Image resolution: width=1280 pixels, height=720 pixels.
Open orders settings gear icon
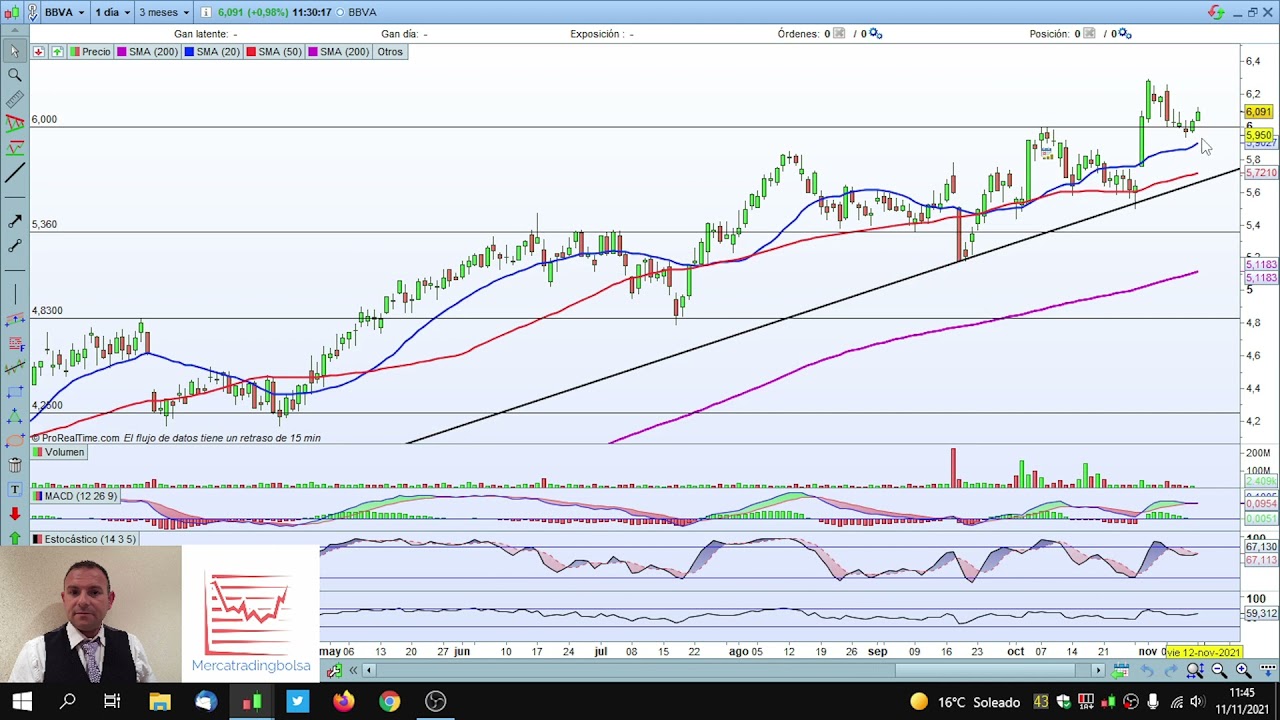click(876, 34)
